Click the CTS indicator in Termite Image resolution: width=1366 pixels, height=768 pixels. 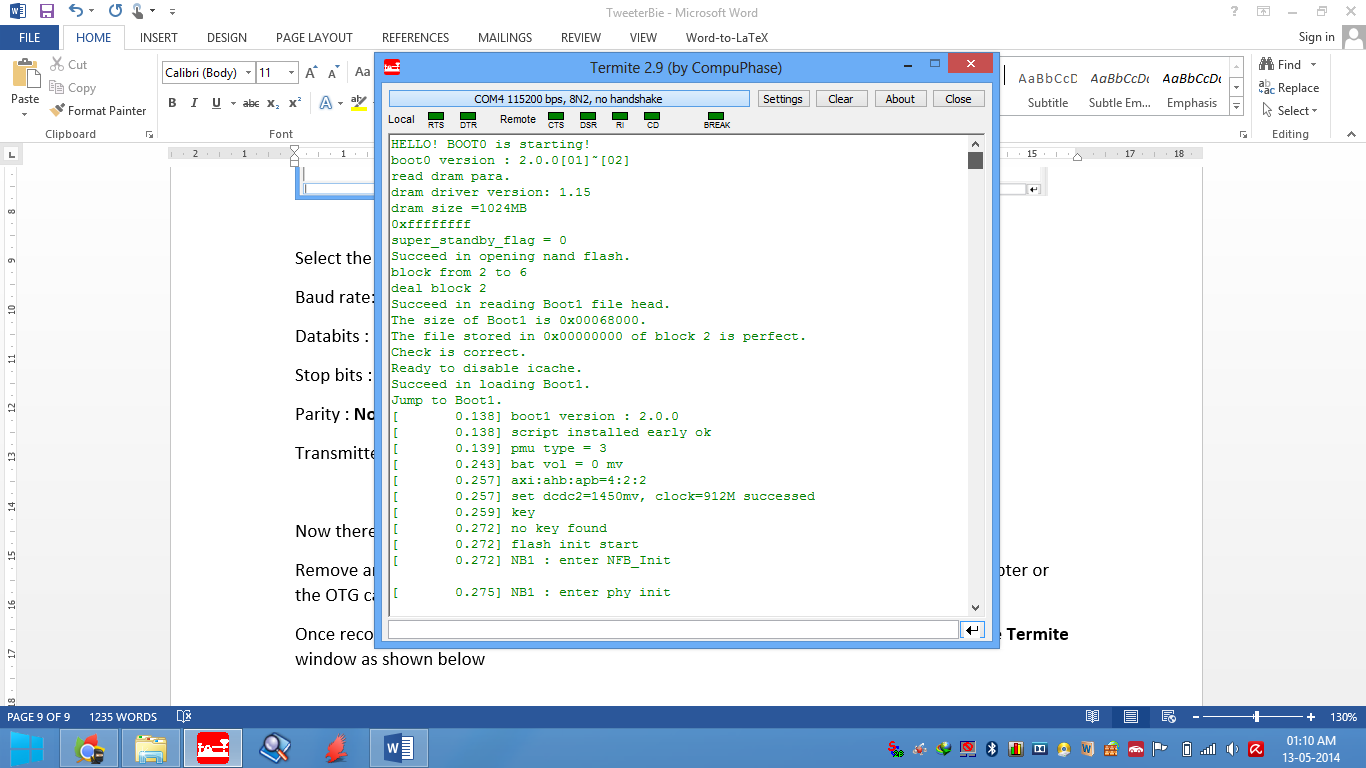pos(556,117)
